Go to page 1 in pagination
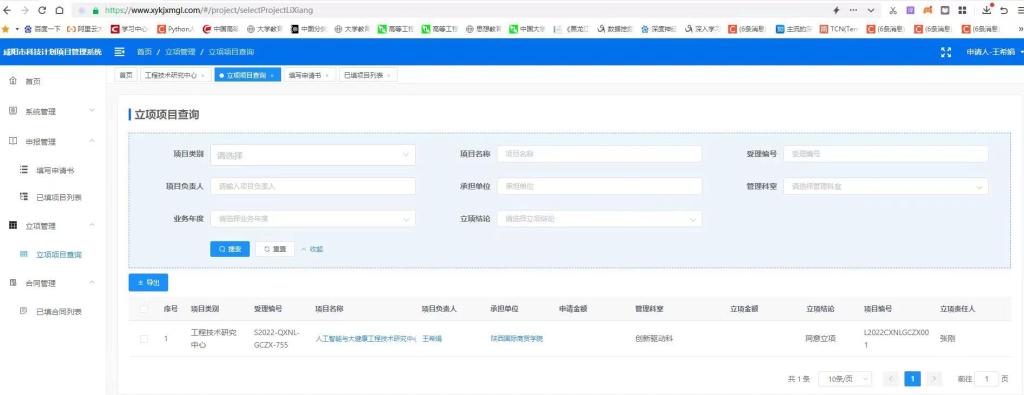Image resolution: width=1024 pixels, height=395 pixels. (x=912, y=379)
